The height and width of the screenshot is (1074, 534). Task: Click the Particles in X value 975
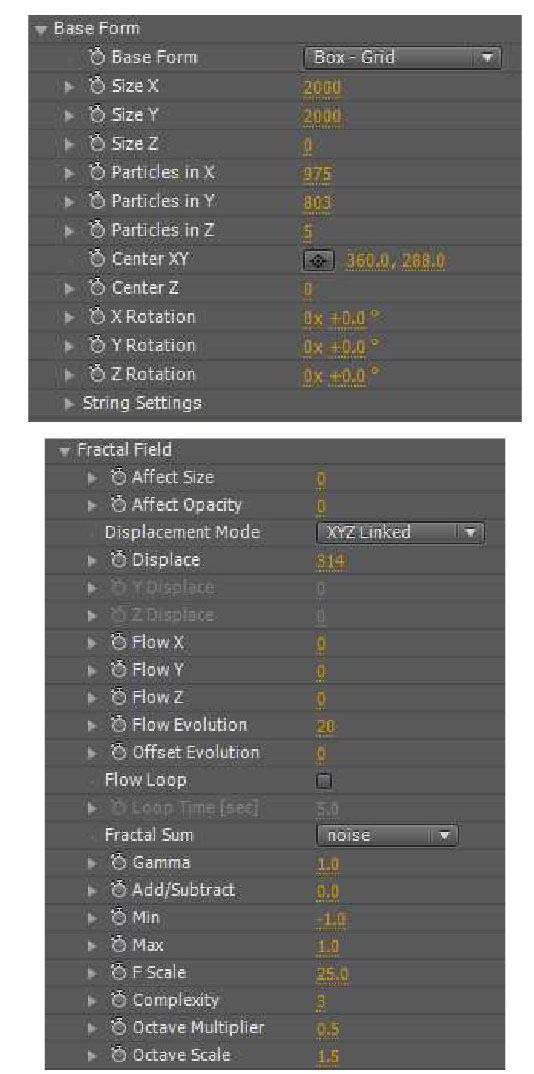click(317, 173)
